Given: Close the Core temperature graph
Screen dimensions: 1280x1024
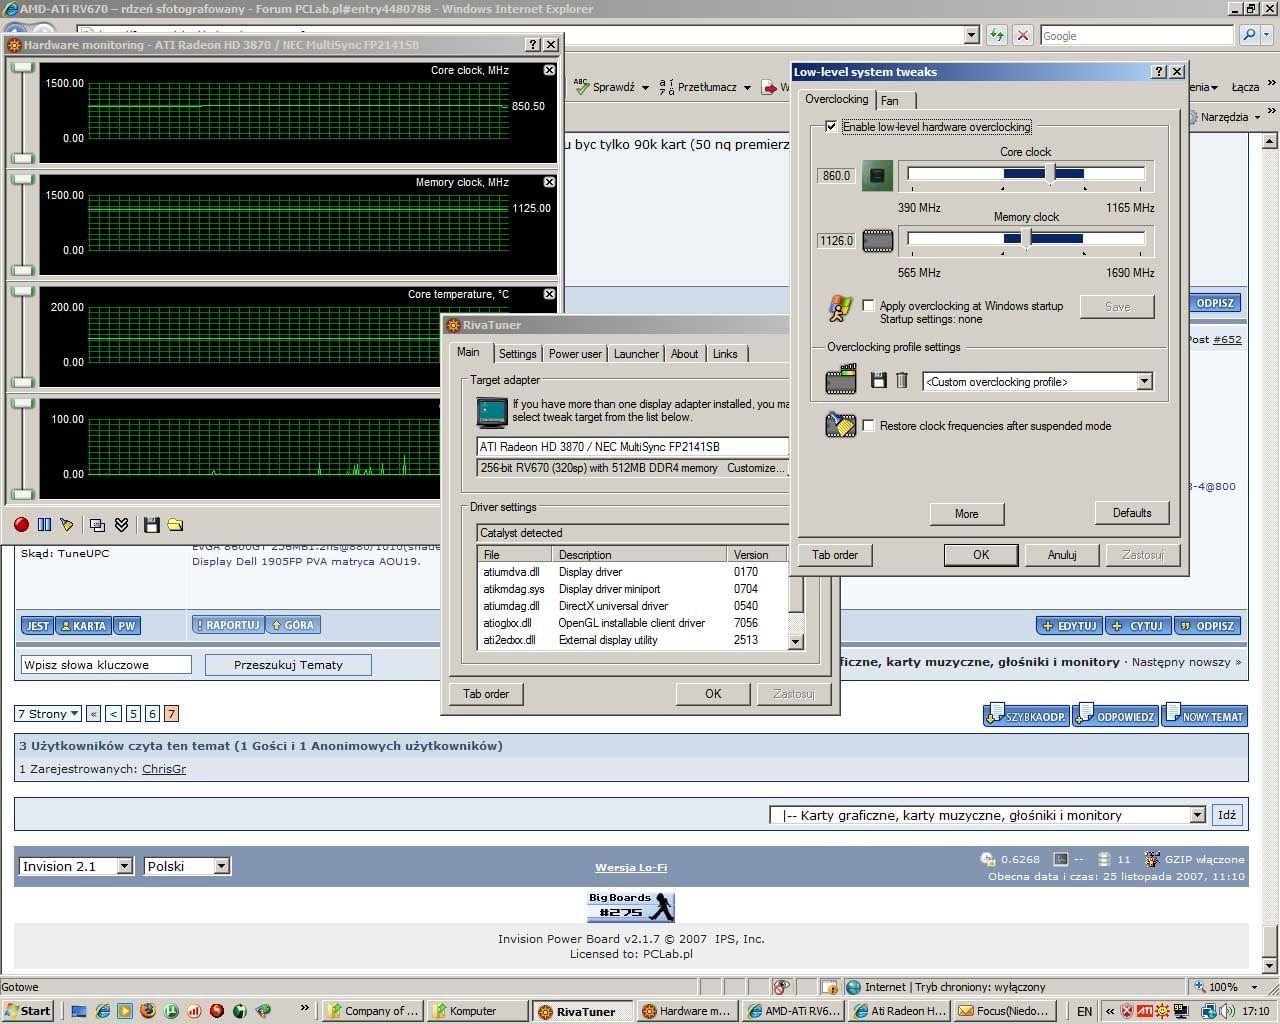Looking at the screenshot, I should 549,294.
